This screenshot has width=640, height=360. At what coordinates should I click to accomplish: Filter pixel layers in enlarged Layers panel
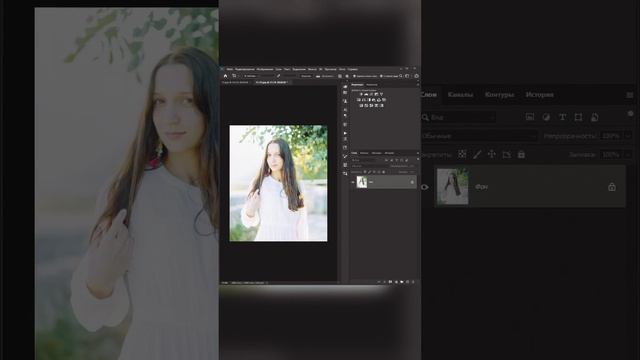click(530, 117)
